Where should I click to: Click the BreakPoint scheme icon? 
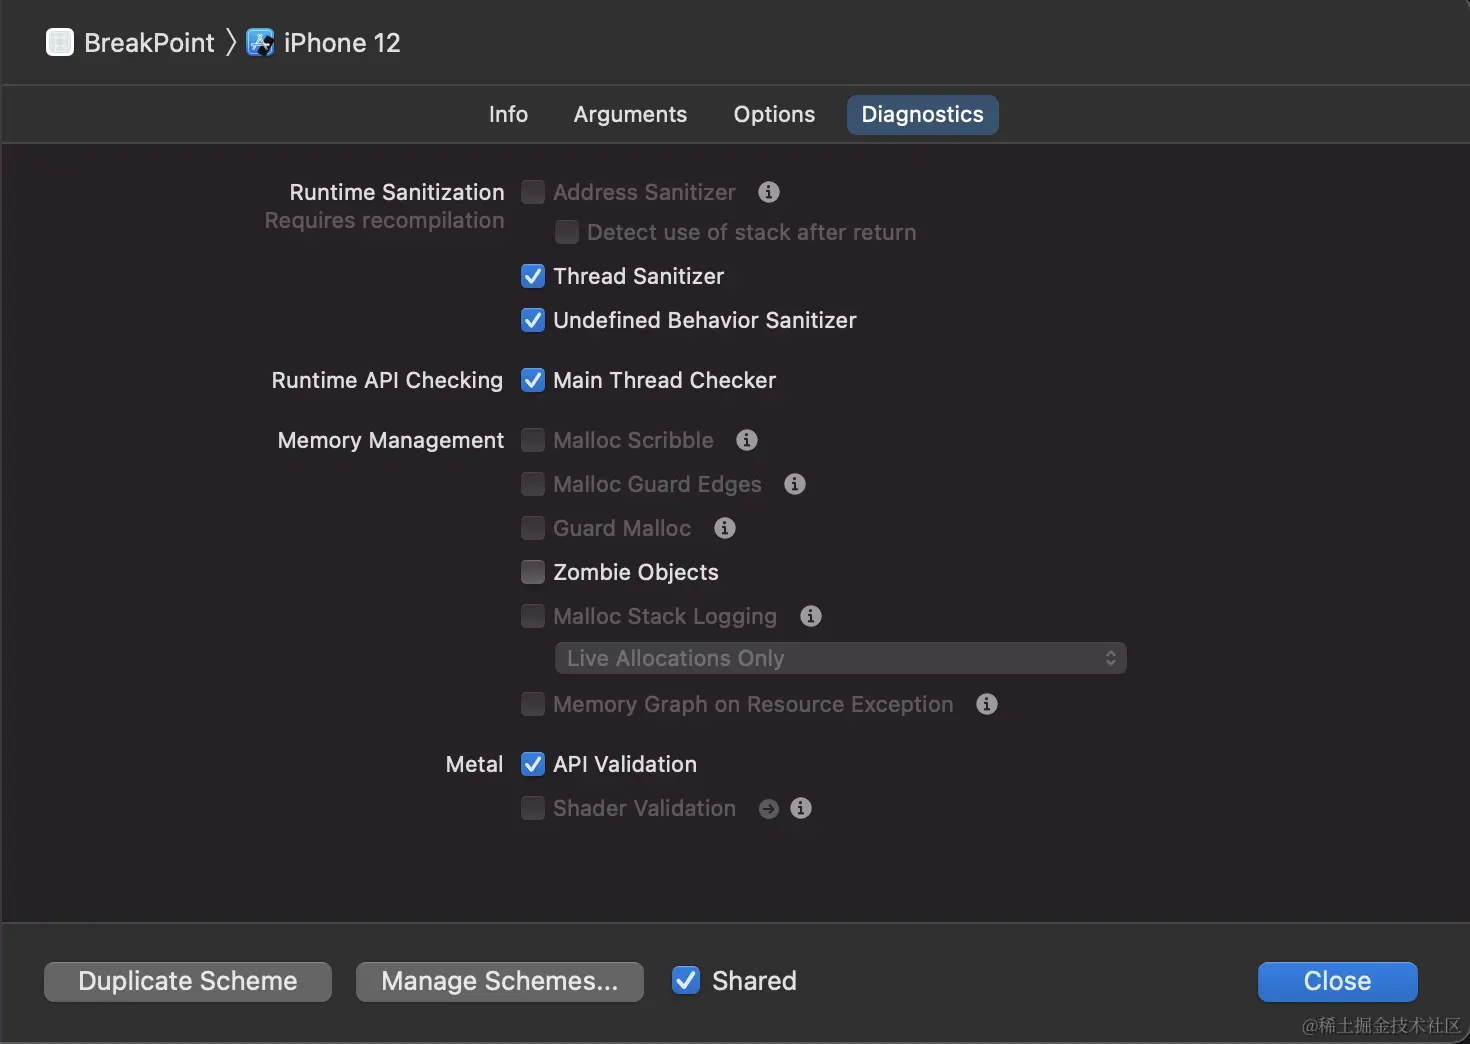[60, 43]
